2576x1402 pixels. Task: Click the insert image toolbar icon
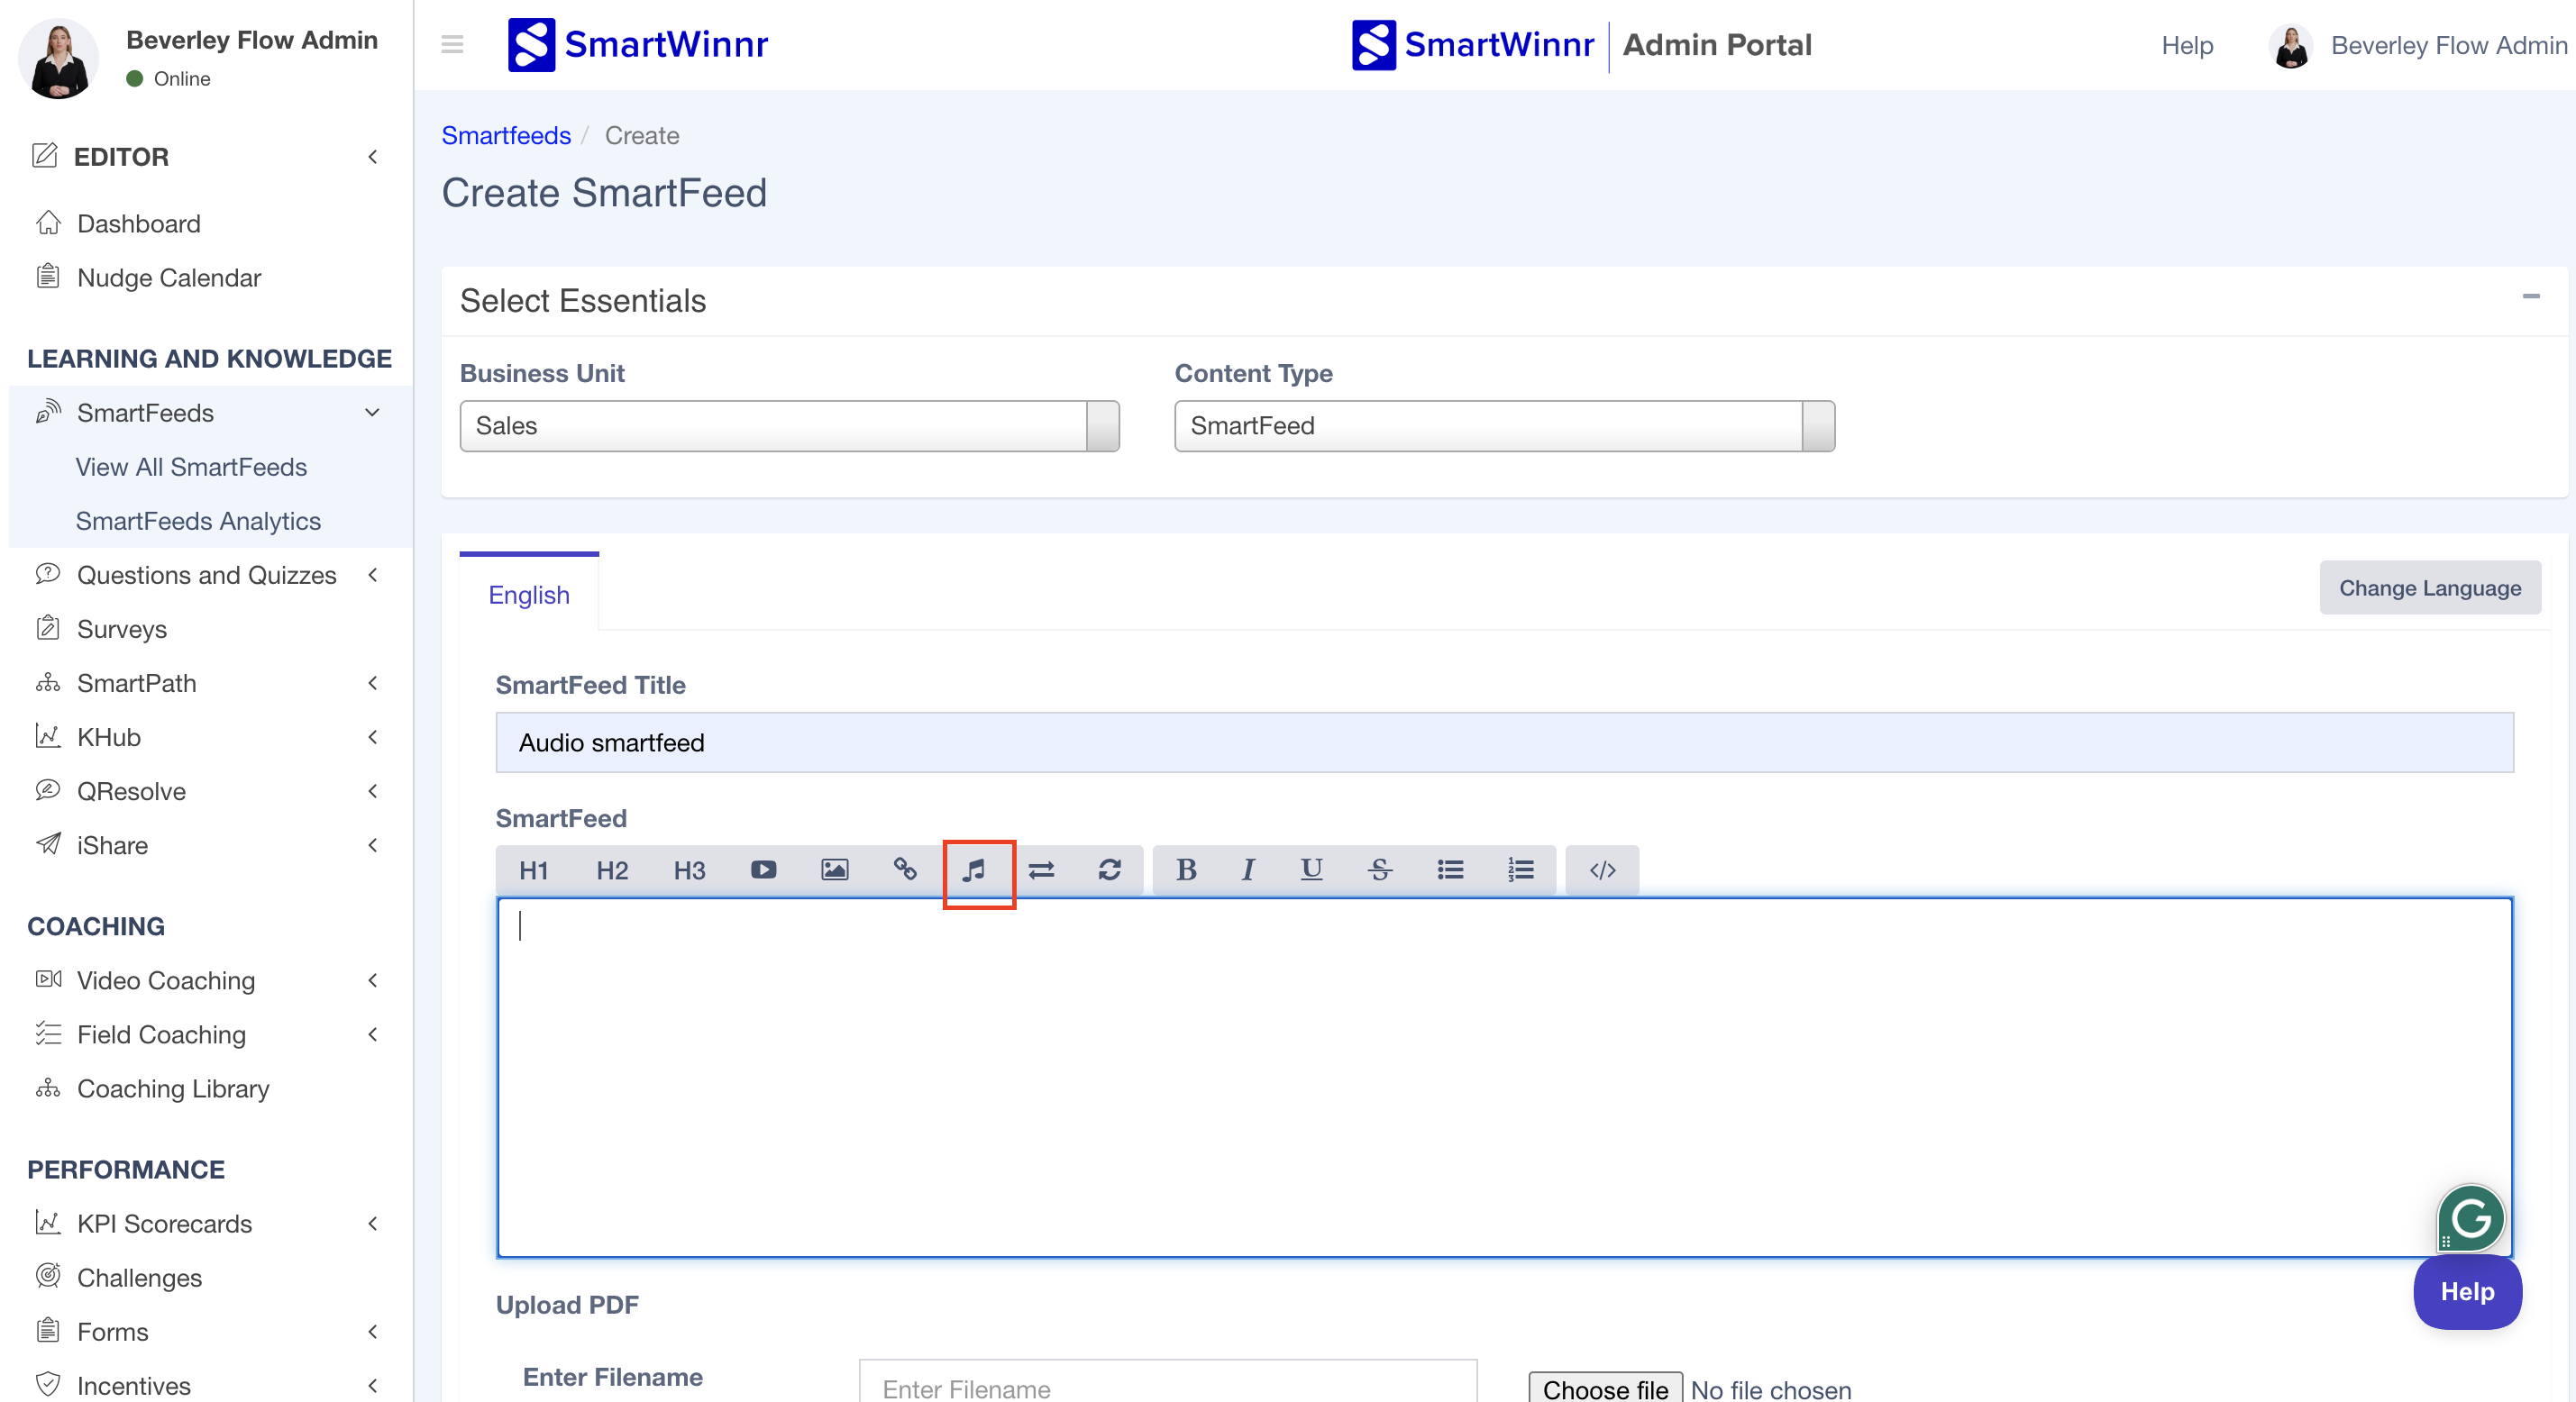pyautogui.click(x=834, y=870)
